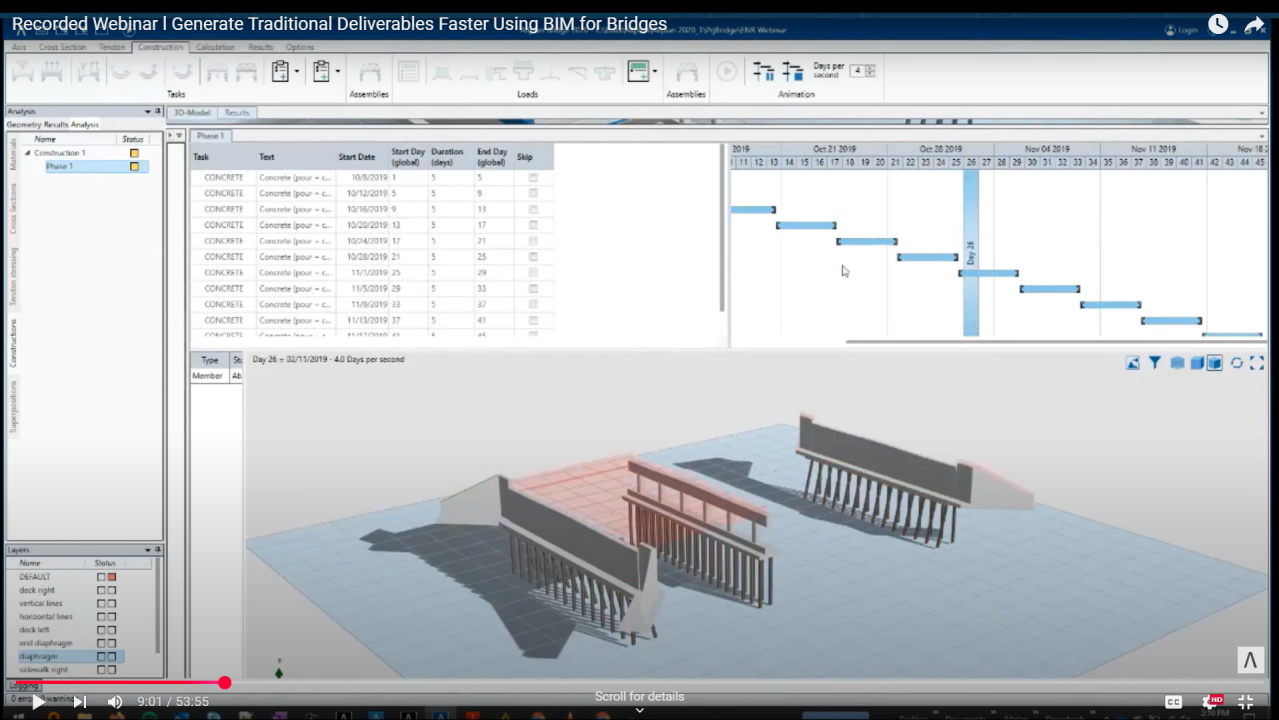Open the Results tab beside 3D-Model
The image size is (1279, 720).
click(x=237, y=113)
